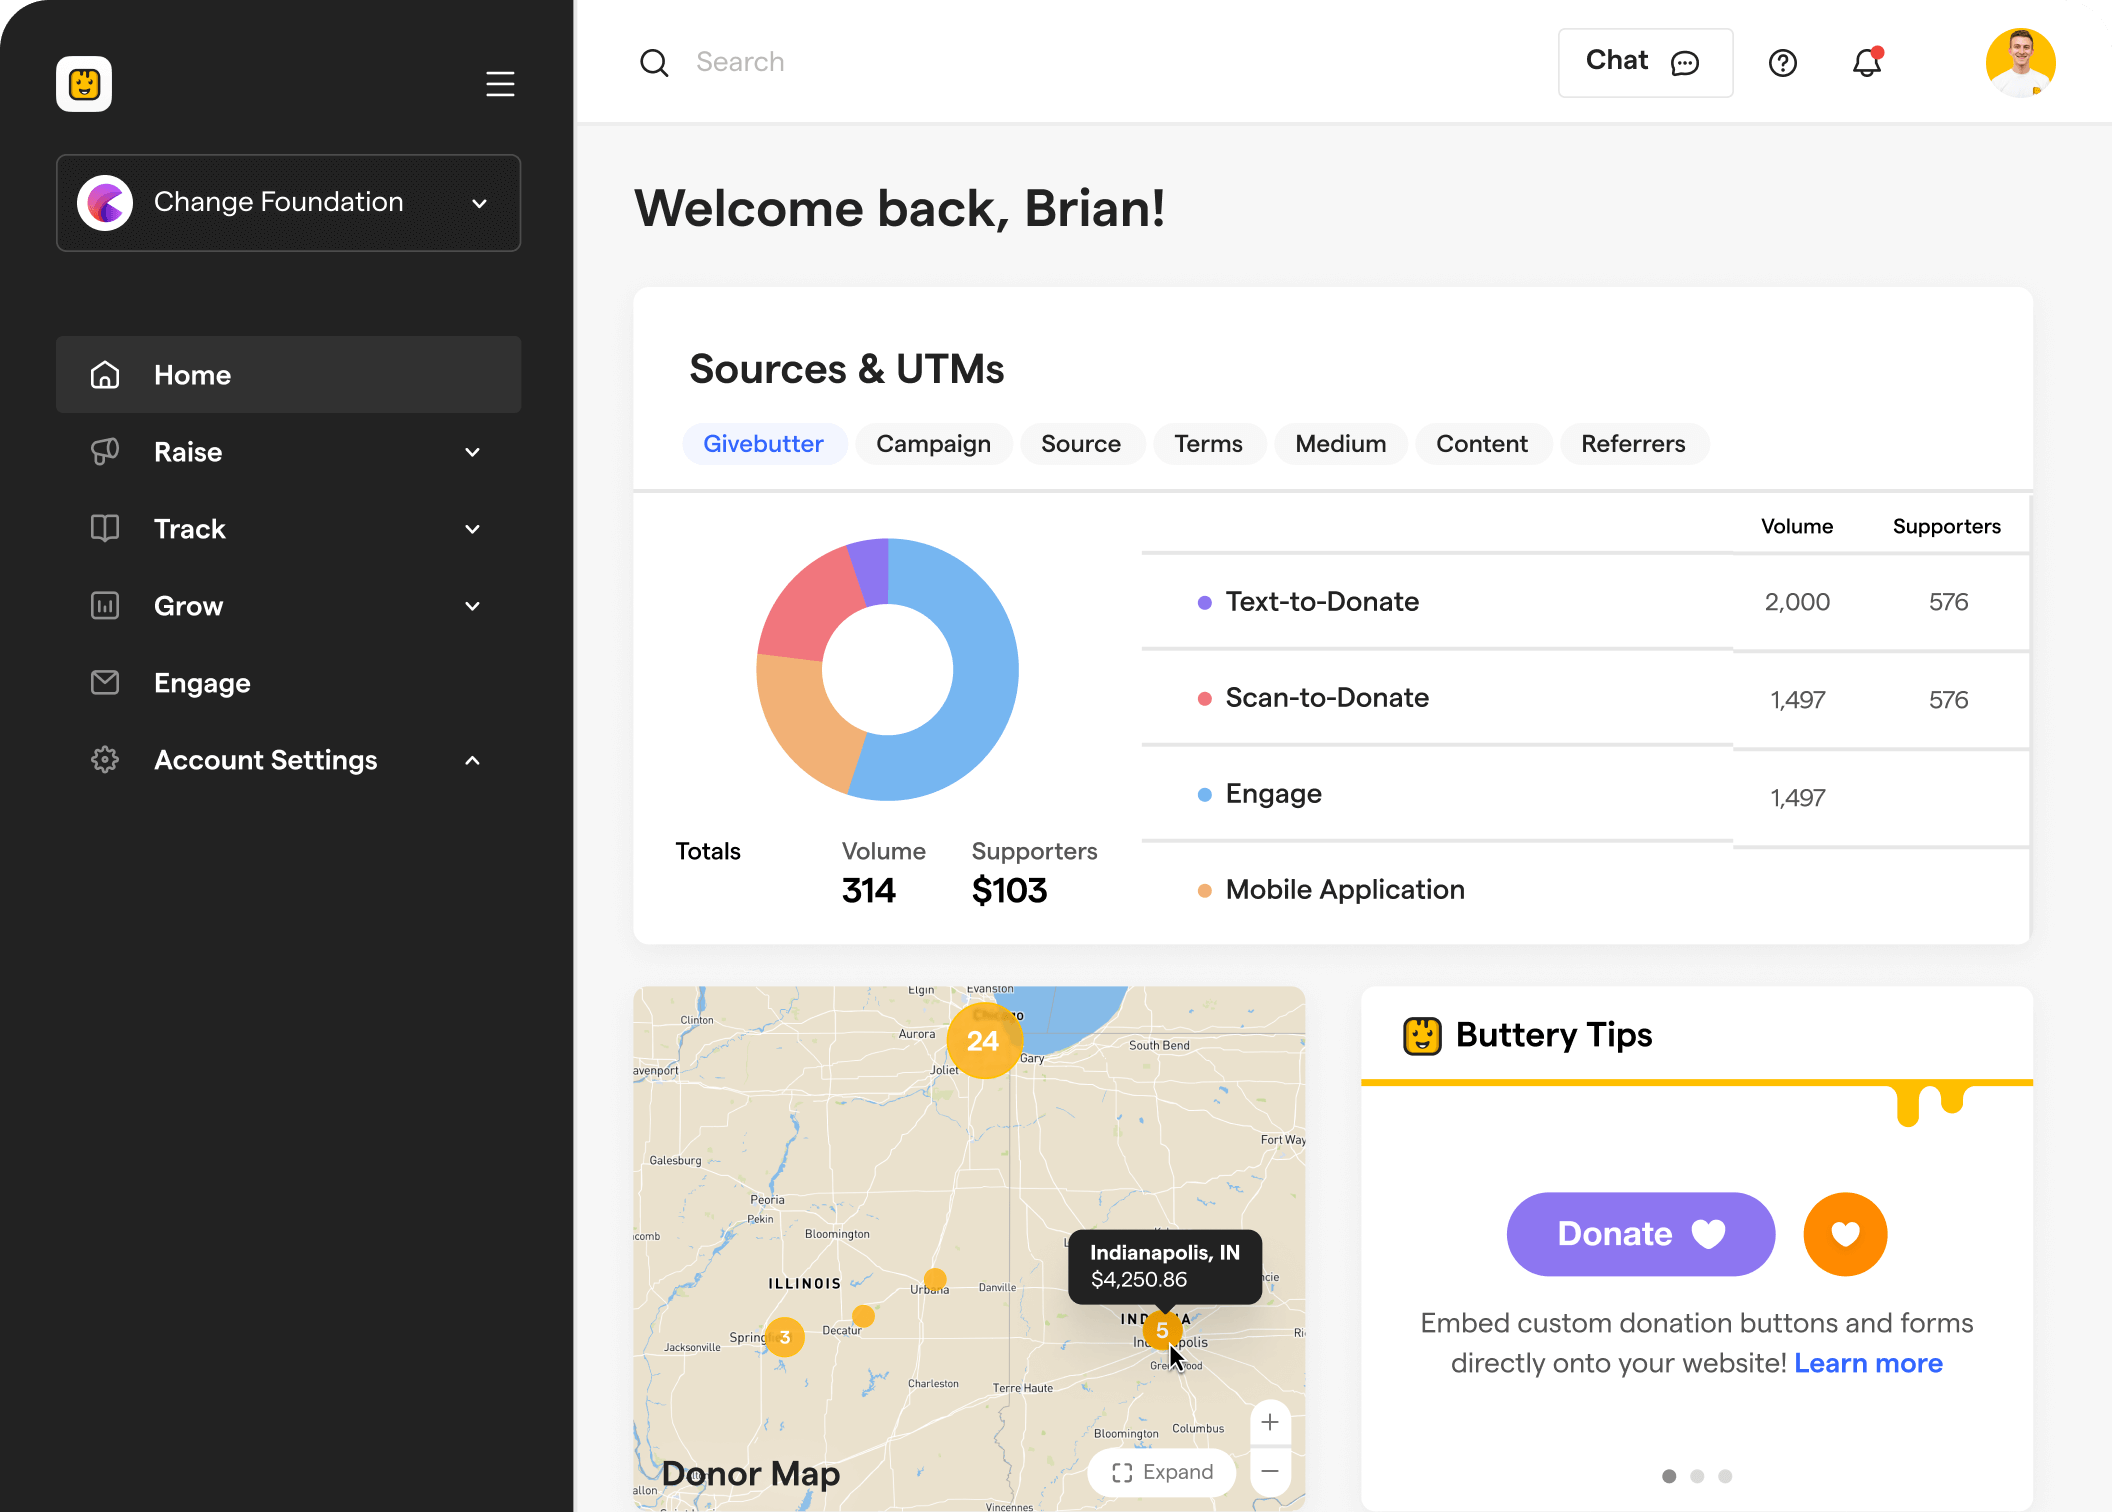The image size is (2112, 1512).
Task: Open notifications bell icon
Action: click(1867, 63)
